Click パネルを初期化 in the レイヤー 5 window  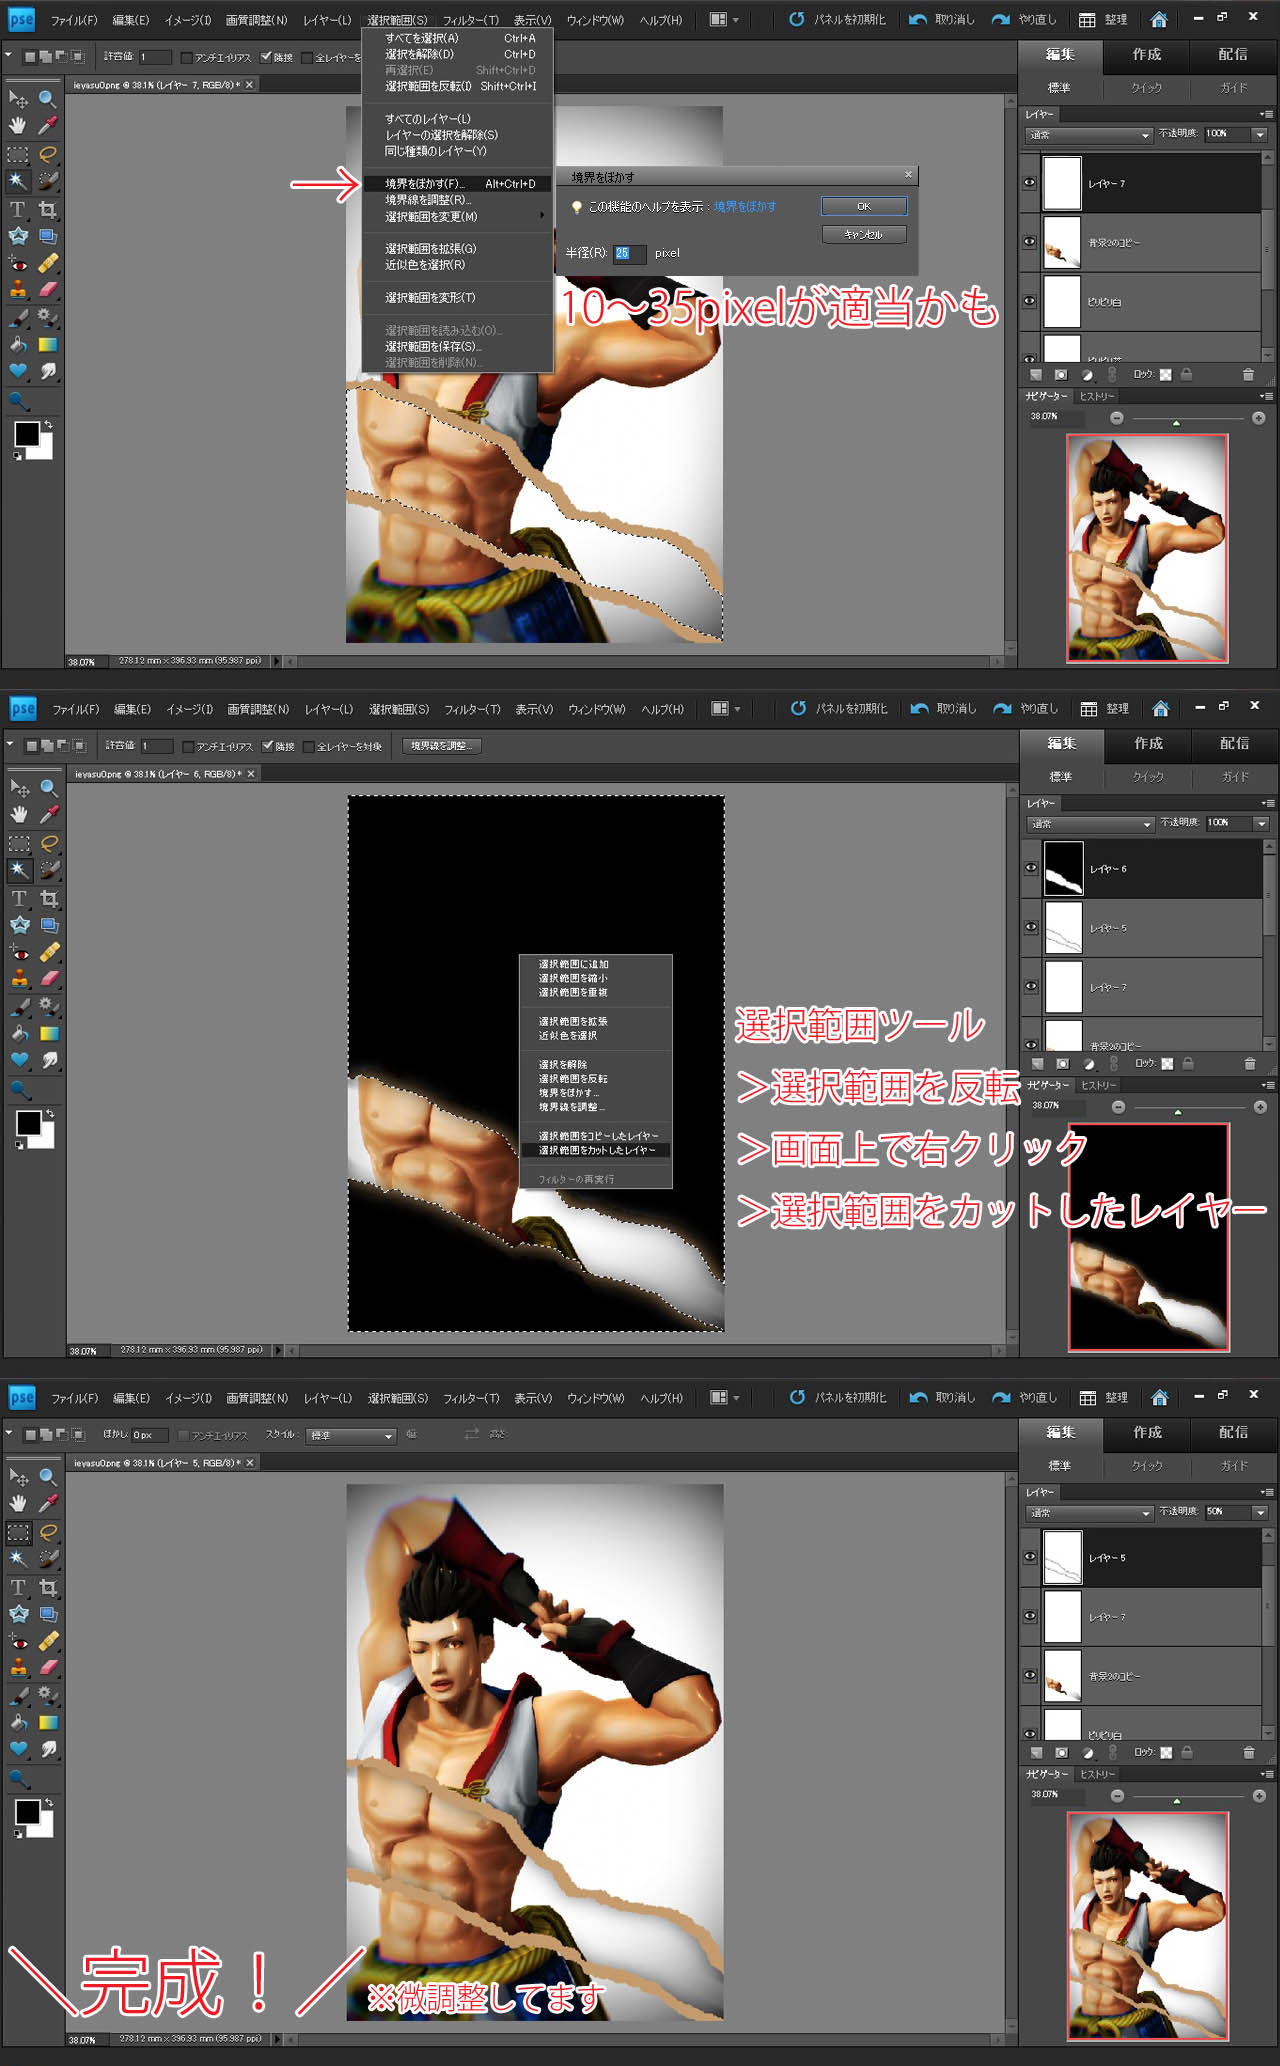pos(837,1397)
